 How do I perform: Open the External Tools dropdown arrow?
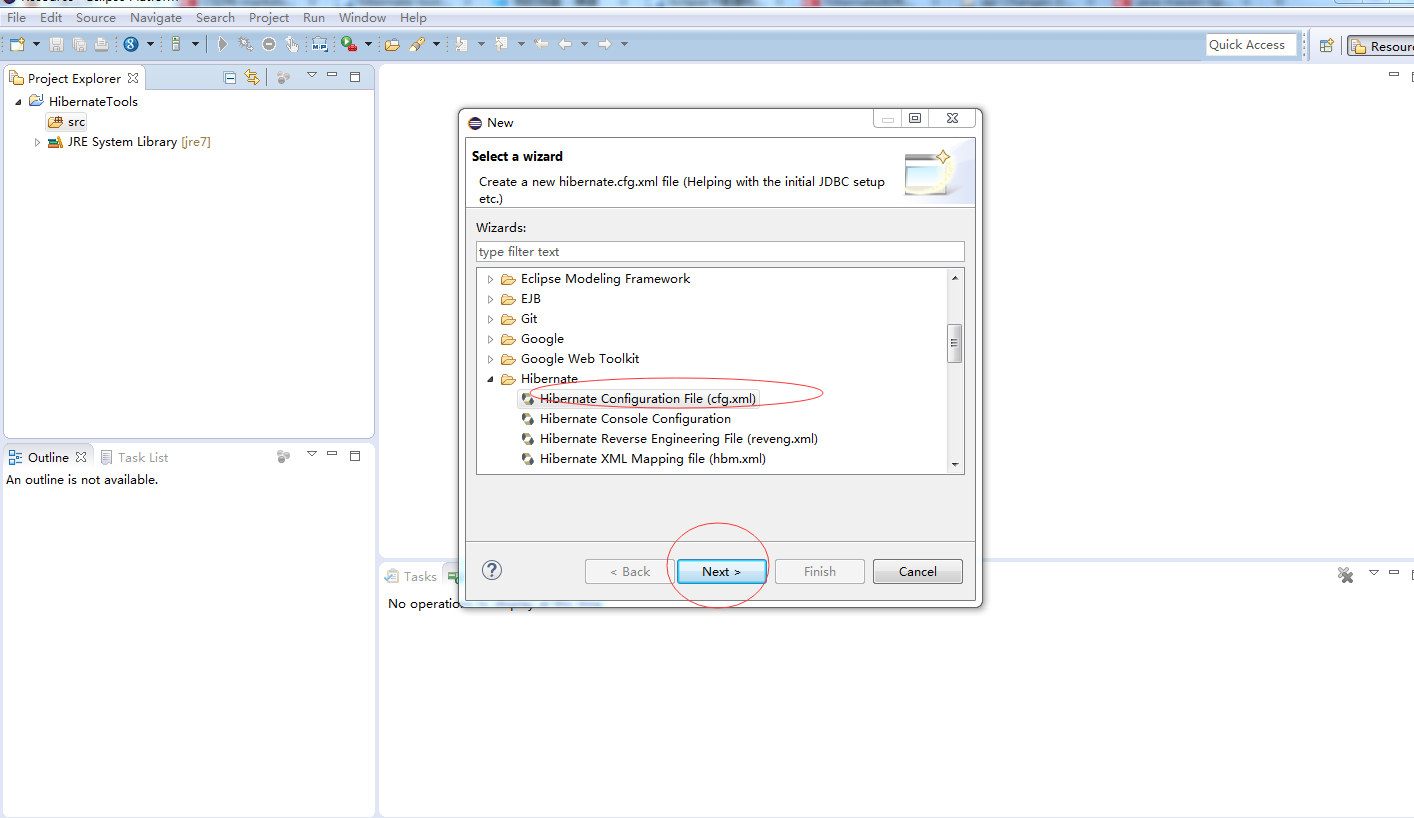(x=368, y=44)
